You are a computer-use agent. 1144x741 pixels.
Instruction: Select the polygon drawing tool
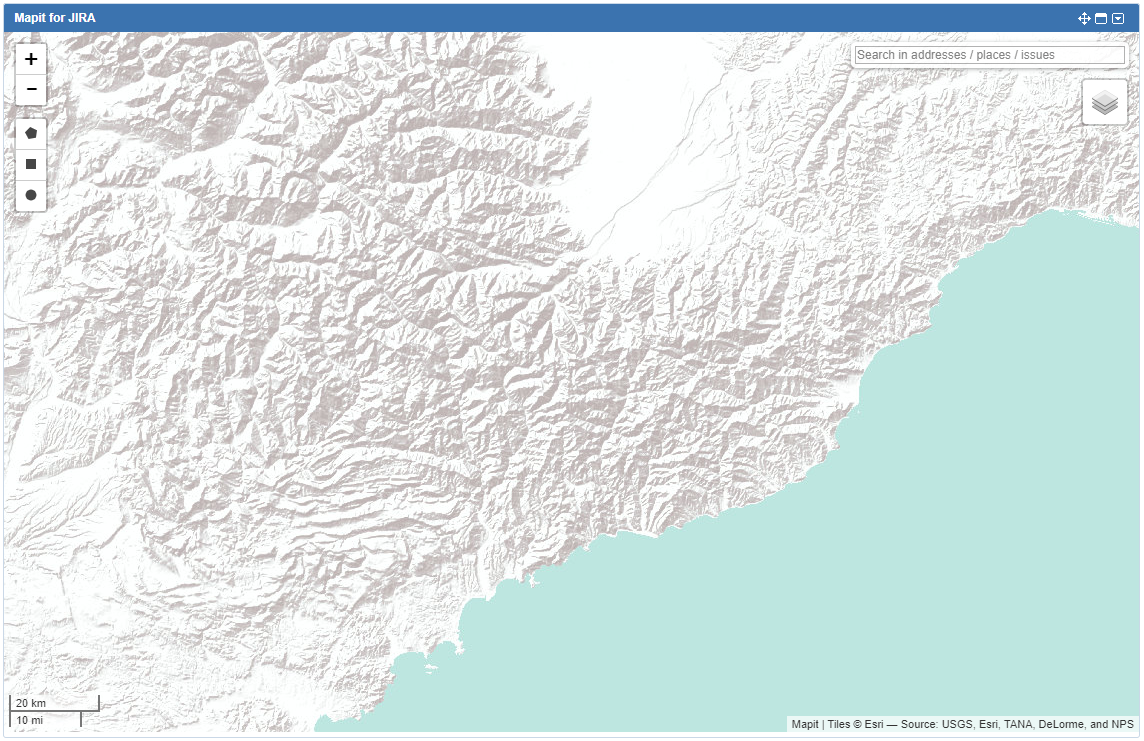[x=30, y=132]
